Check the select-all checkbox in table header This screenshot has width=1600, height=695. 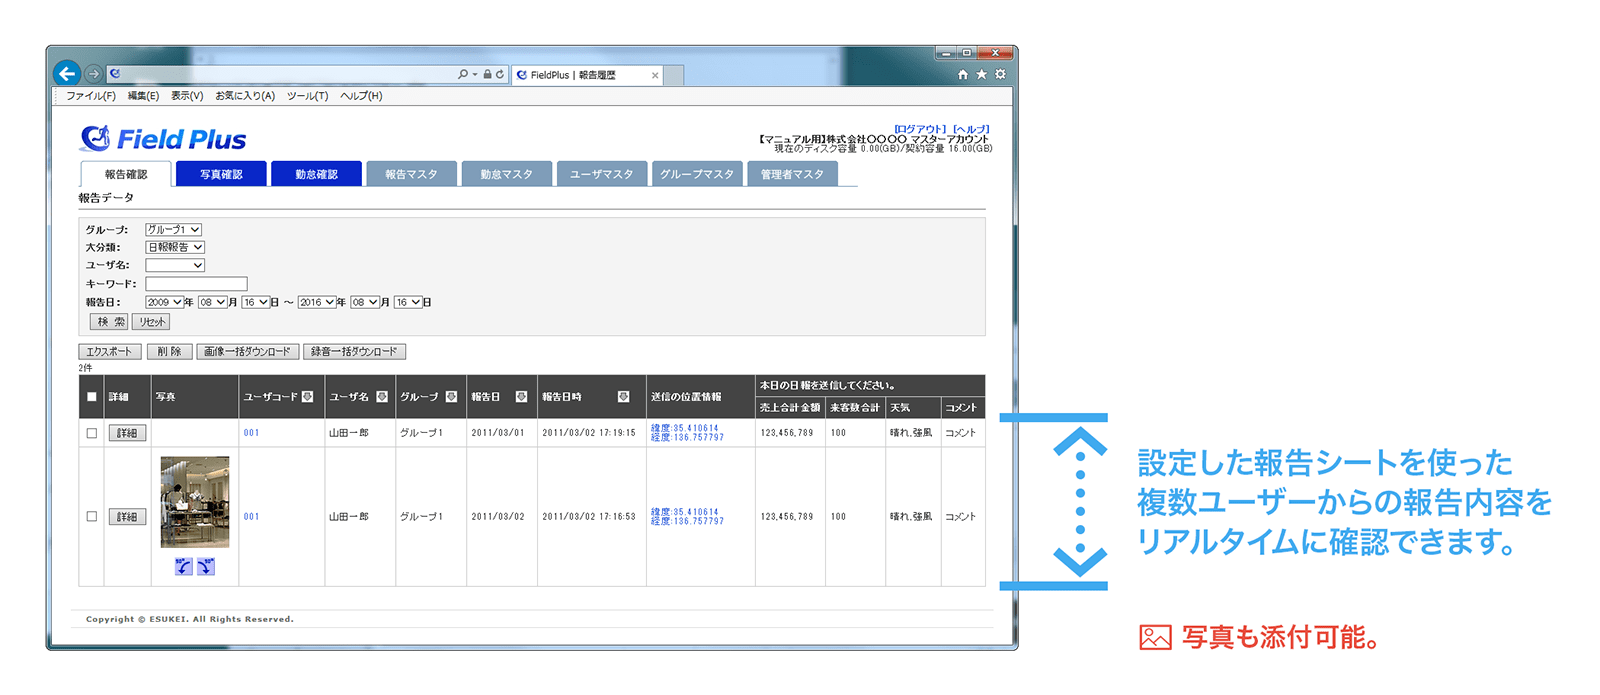pos(92,397)
